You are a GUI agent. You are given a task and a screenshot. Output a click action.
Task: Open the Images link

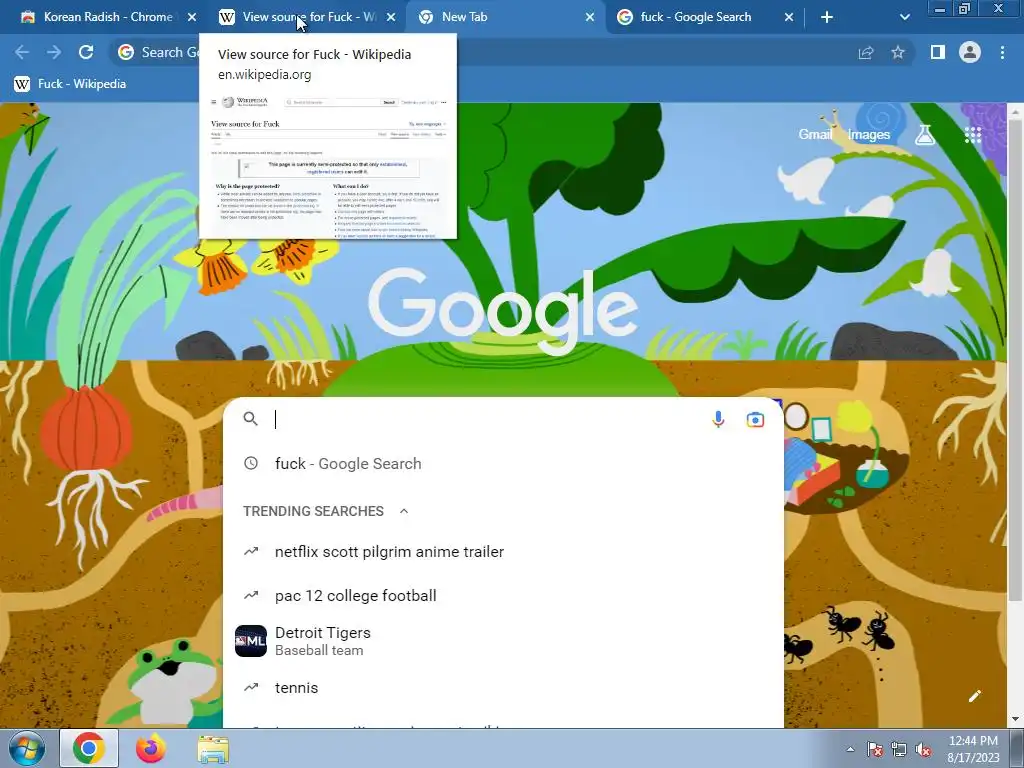[869, 135]
